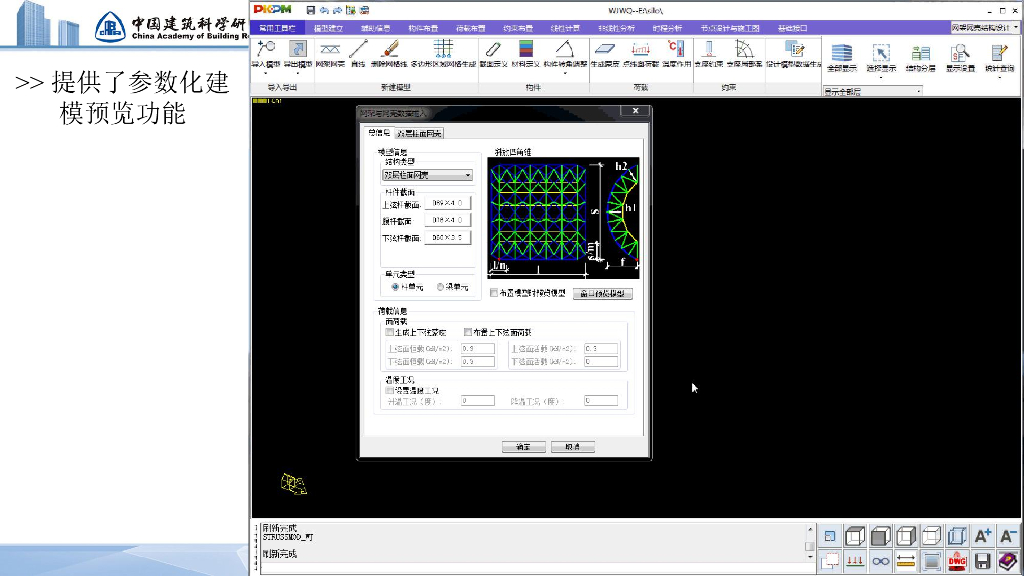Click the 直线 line tool icon
Image resolution: width=1024 pixels, height=576 pixels.
pos(358,52)
